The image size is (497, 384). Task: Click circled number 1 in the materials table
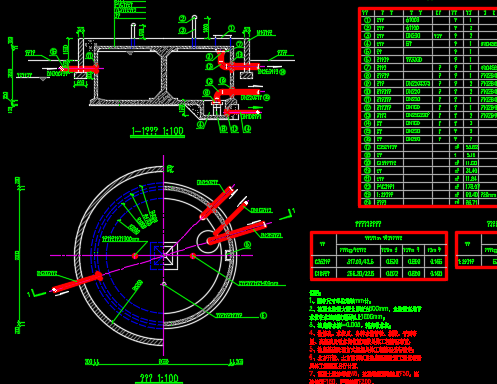coord(367,20)
